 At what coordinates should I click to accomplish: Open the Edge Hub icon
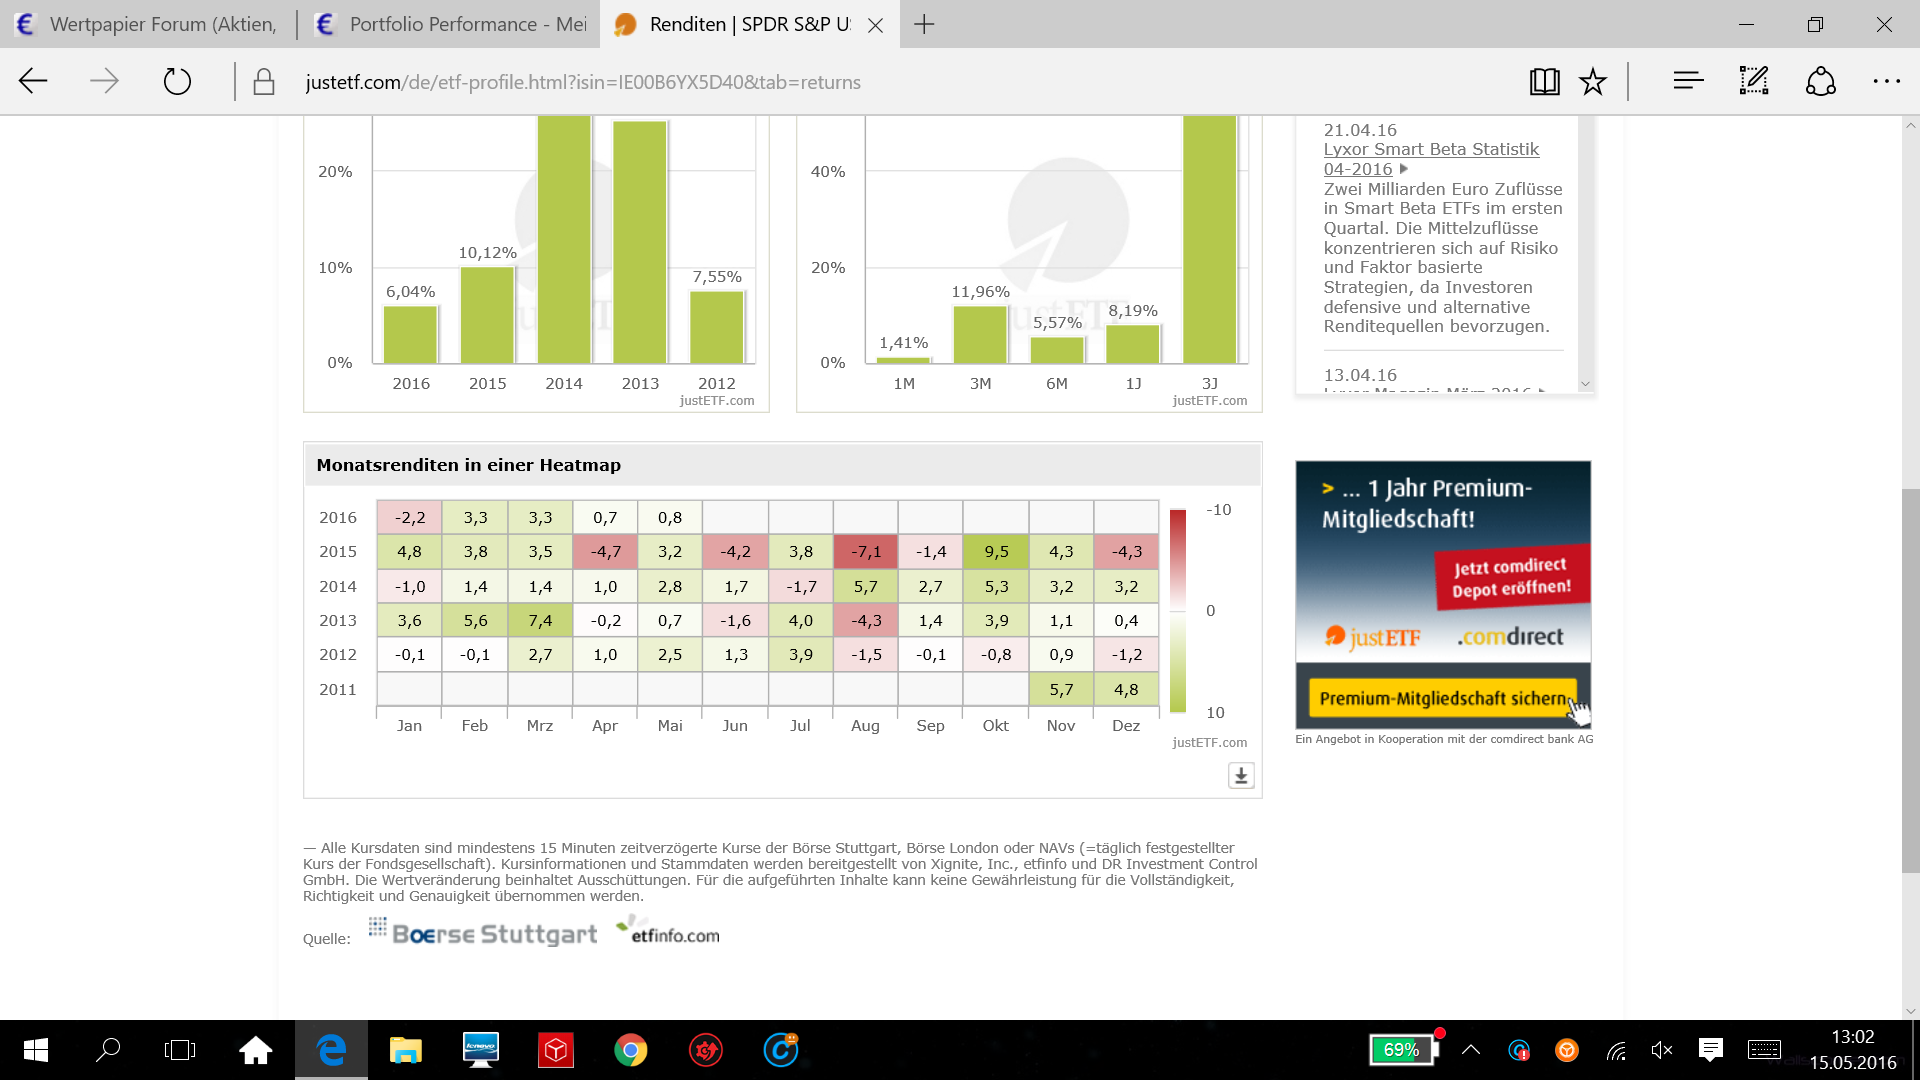[x=1688, y=82]
